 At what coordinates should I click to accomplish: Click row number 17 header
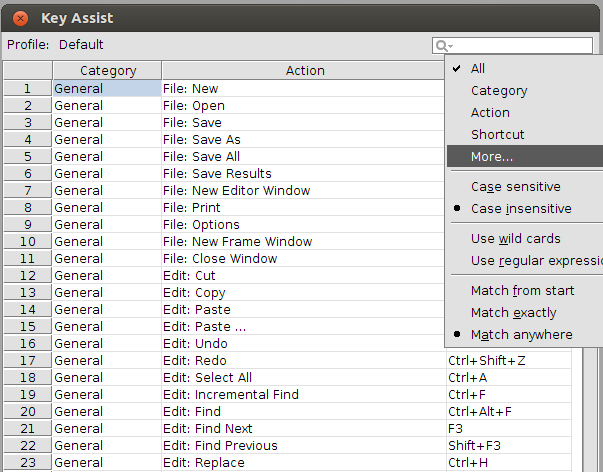(x=27, y=361)
